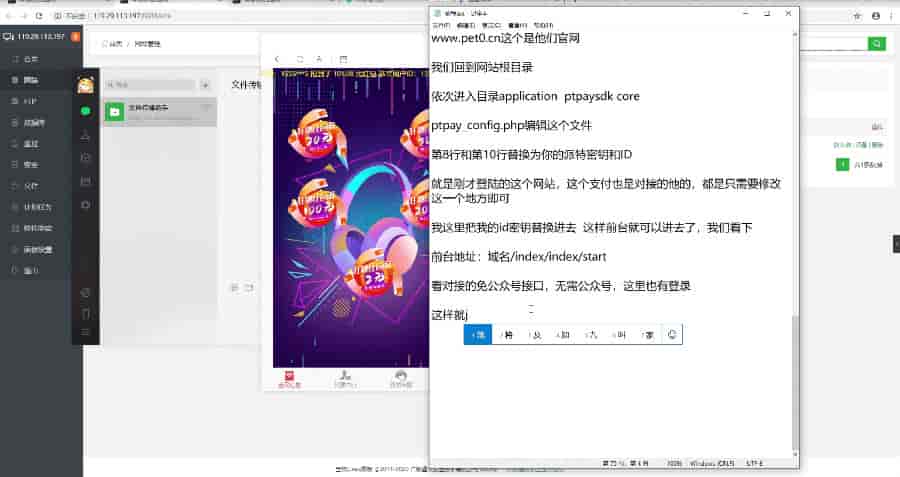Click the green search button at top right

click(876, 44)
